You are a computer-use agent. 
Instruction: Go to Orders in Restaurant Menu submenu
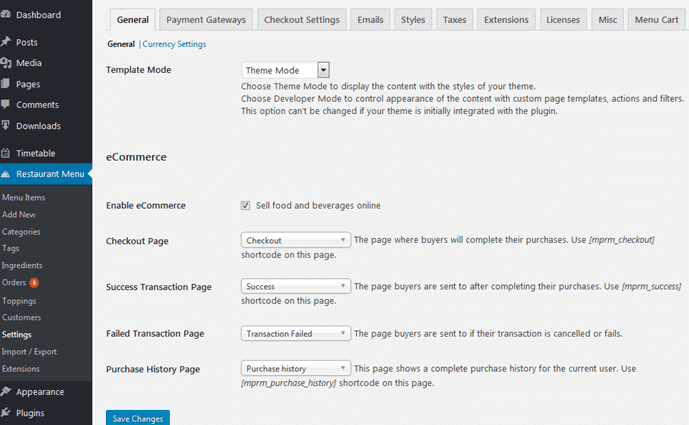pyautogui.click(x=15, y=282)
